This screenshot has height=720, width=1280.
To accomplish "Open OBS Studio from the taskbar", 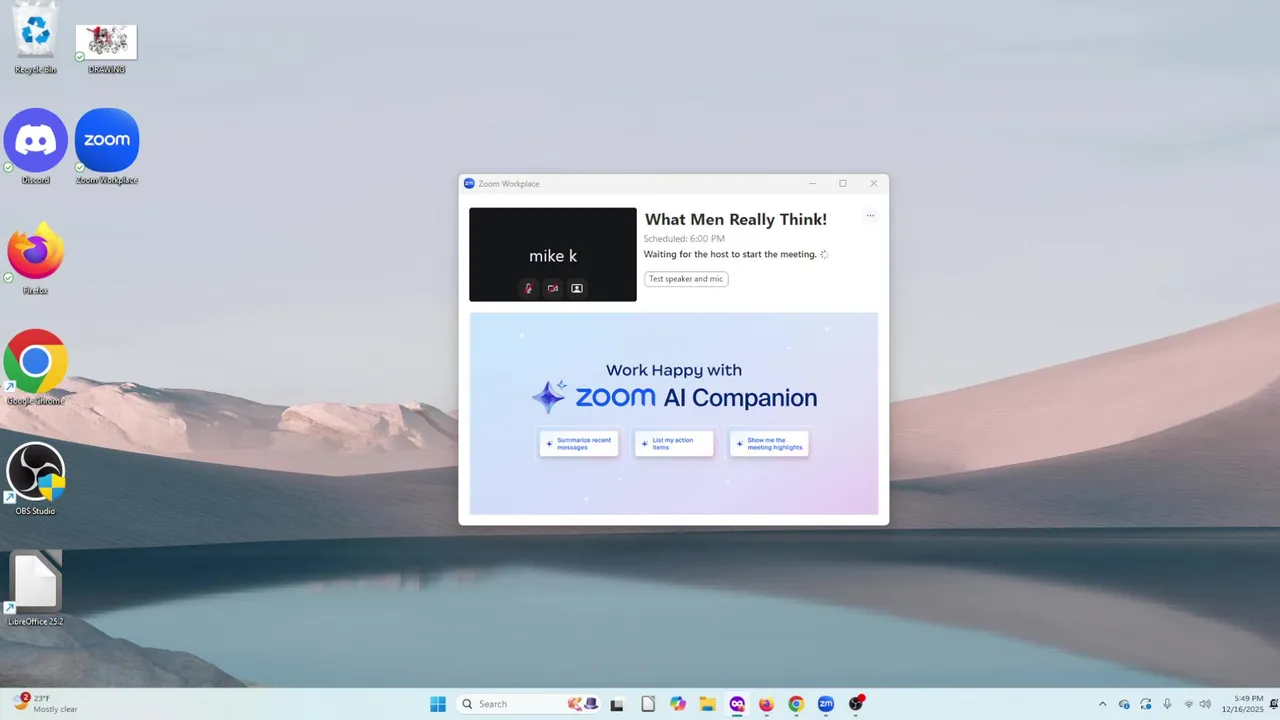I will coord(856,704).
